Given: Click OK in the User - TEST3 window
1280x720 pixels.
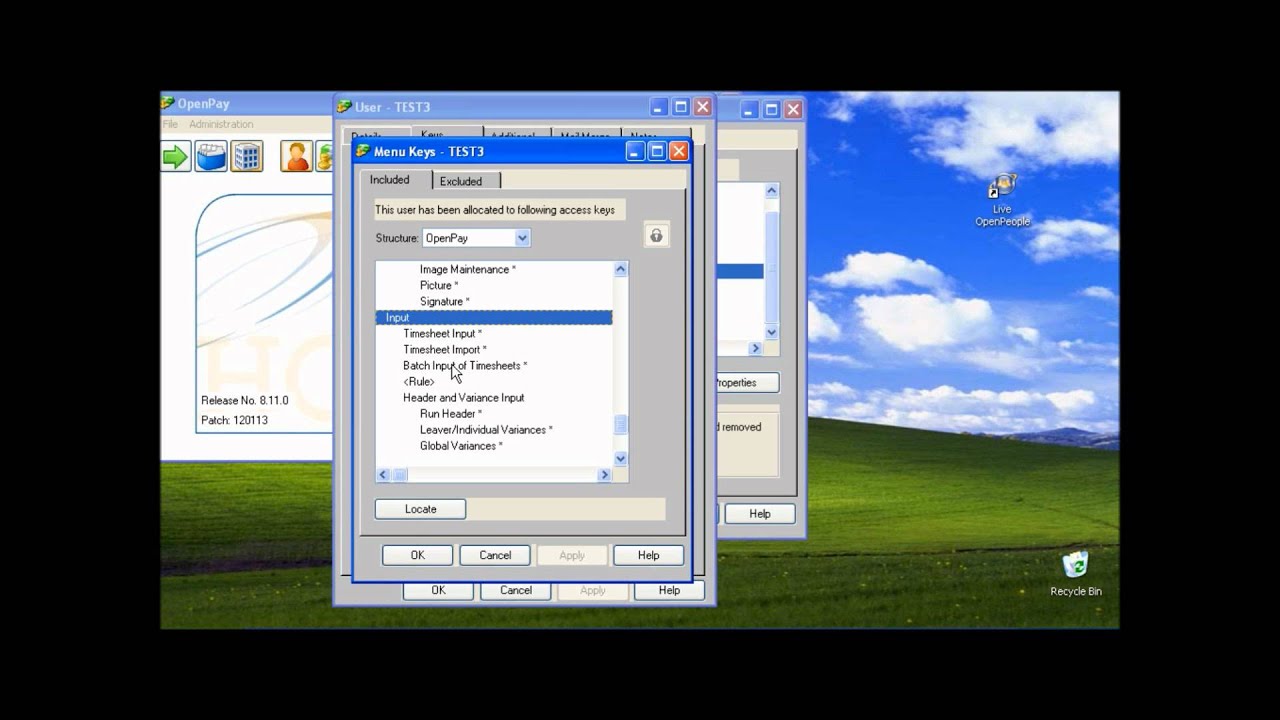Looking at the screenshot, I should click(438, 590).
